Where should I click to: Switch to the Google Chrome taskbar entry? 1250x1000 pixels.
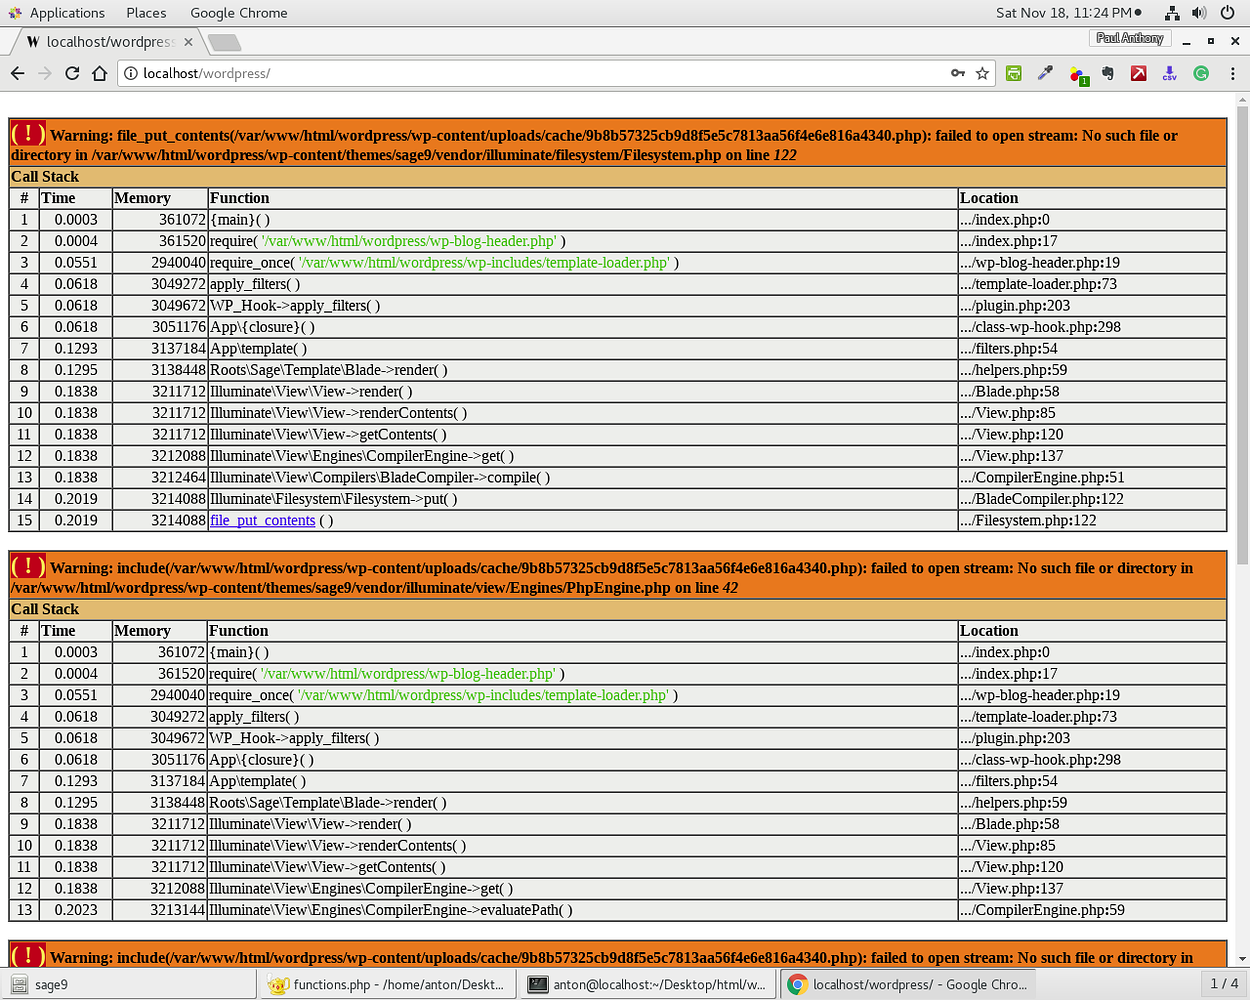[910, 984]
